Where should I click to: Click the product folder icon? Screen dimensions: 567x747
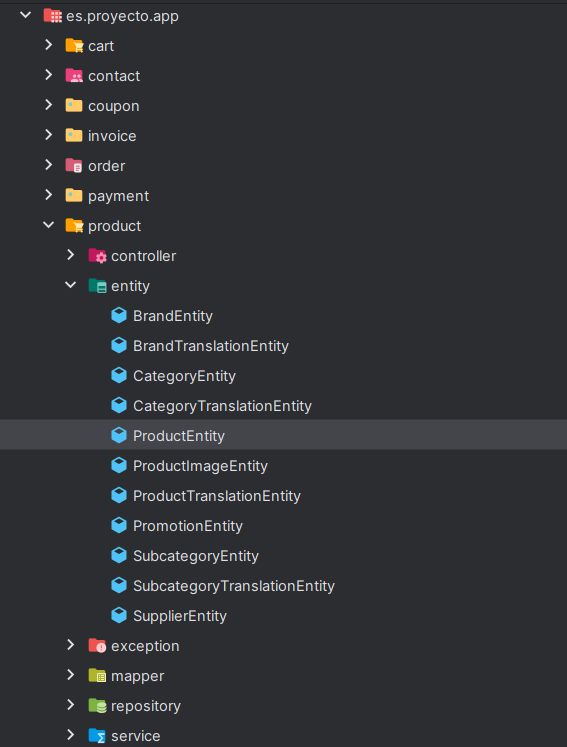(x=74, y=225)
